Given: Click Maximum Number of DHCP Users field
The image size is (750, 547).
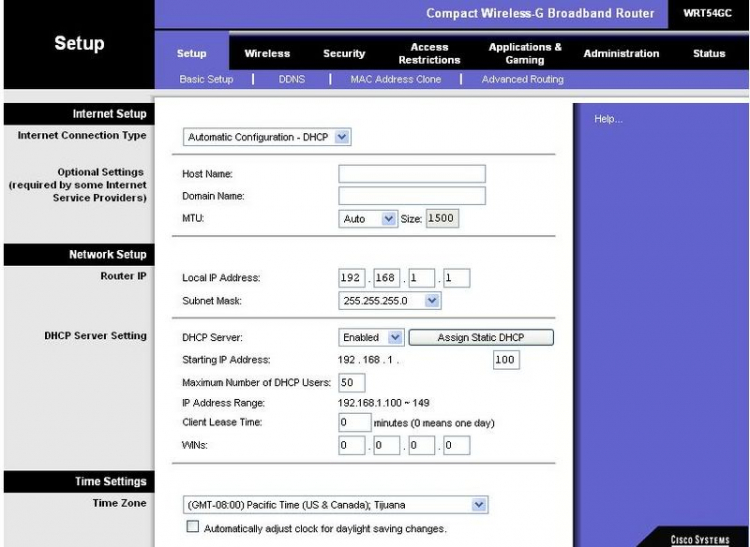Looking at the screenshot, I should [352, 383].
